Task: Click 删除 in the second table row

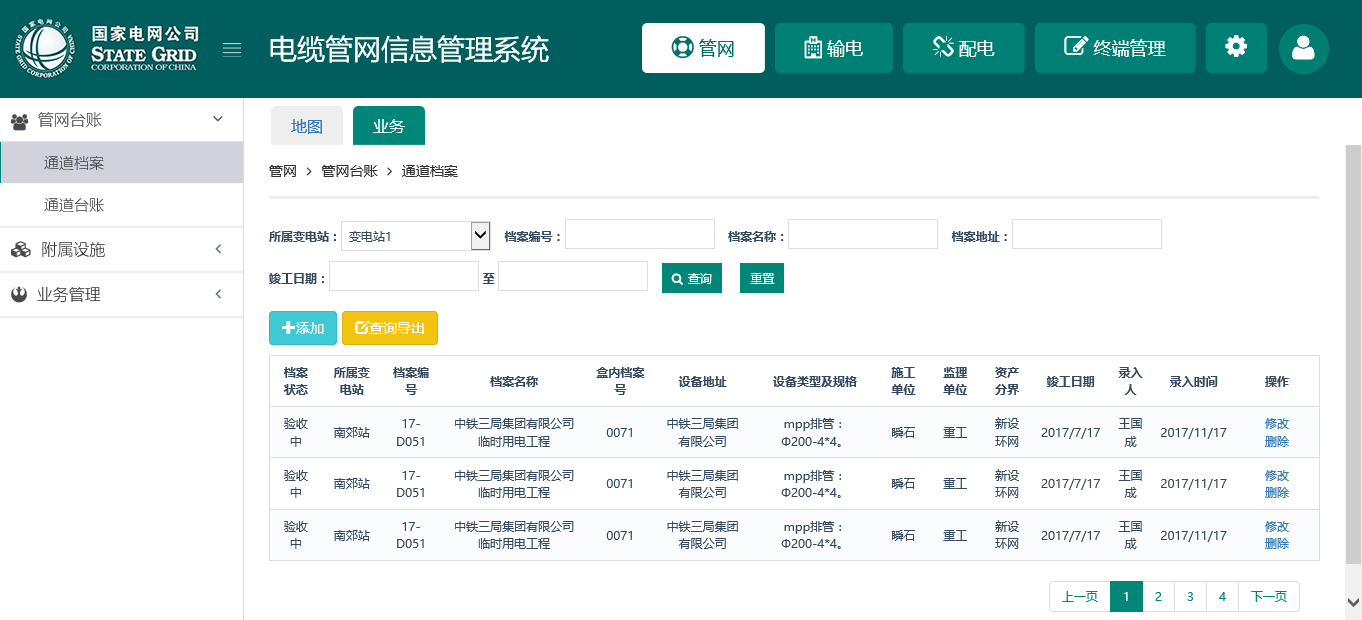Action: [x=1277, y=492]
